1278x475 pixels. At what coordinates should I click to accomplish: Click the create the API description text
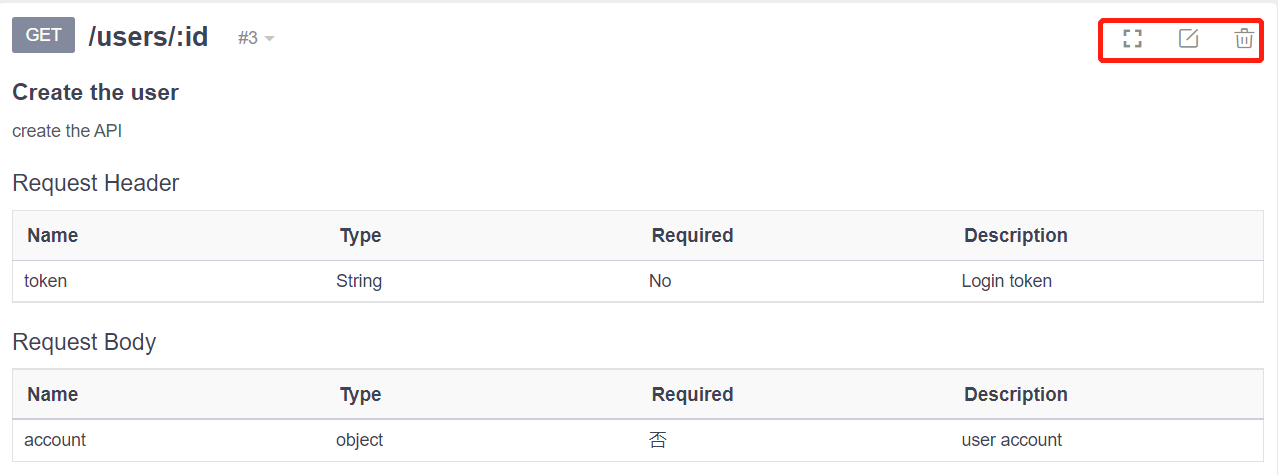click(x=67, y=131)
